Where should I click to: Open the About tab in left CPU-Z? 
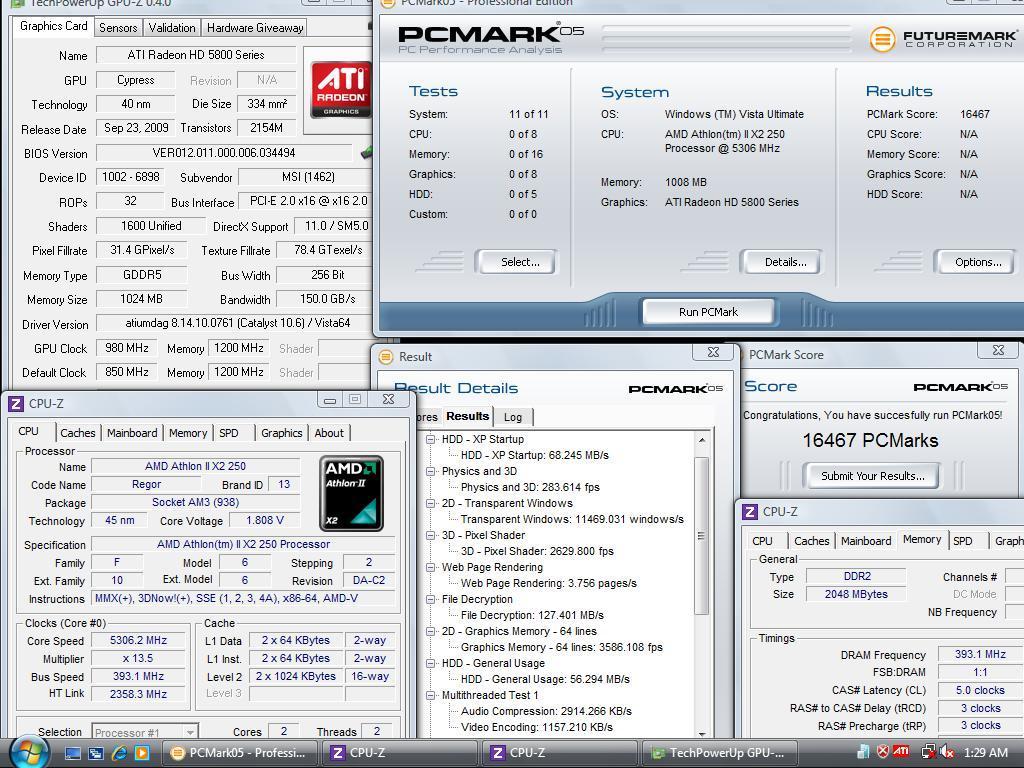point(328,432)
